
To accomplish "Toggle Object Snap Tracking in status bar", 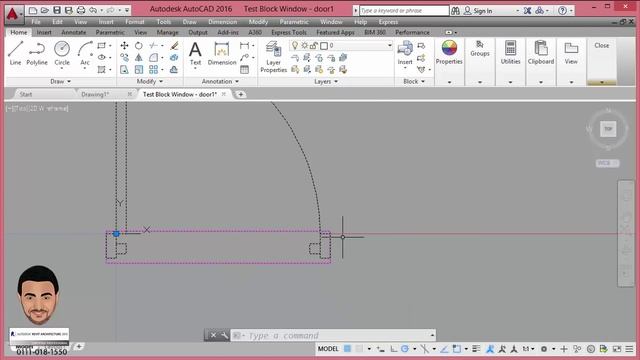I will click(444, 349).
